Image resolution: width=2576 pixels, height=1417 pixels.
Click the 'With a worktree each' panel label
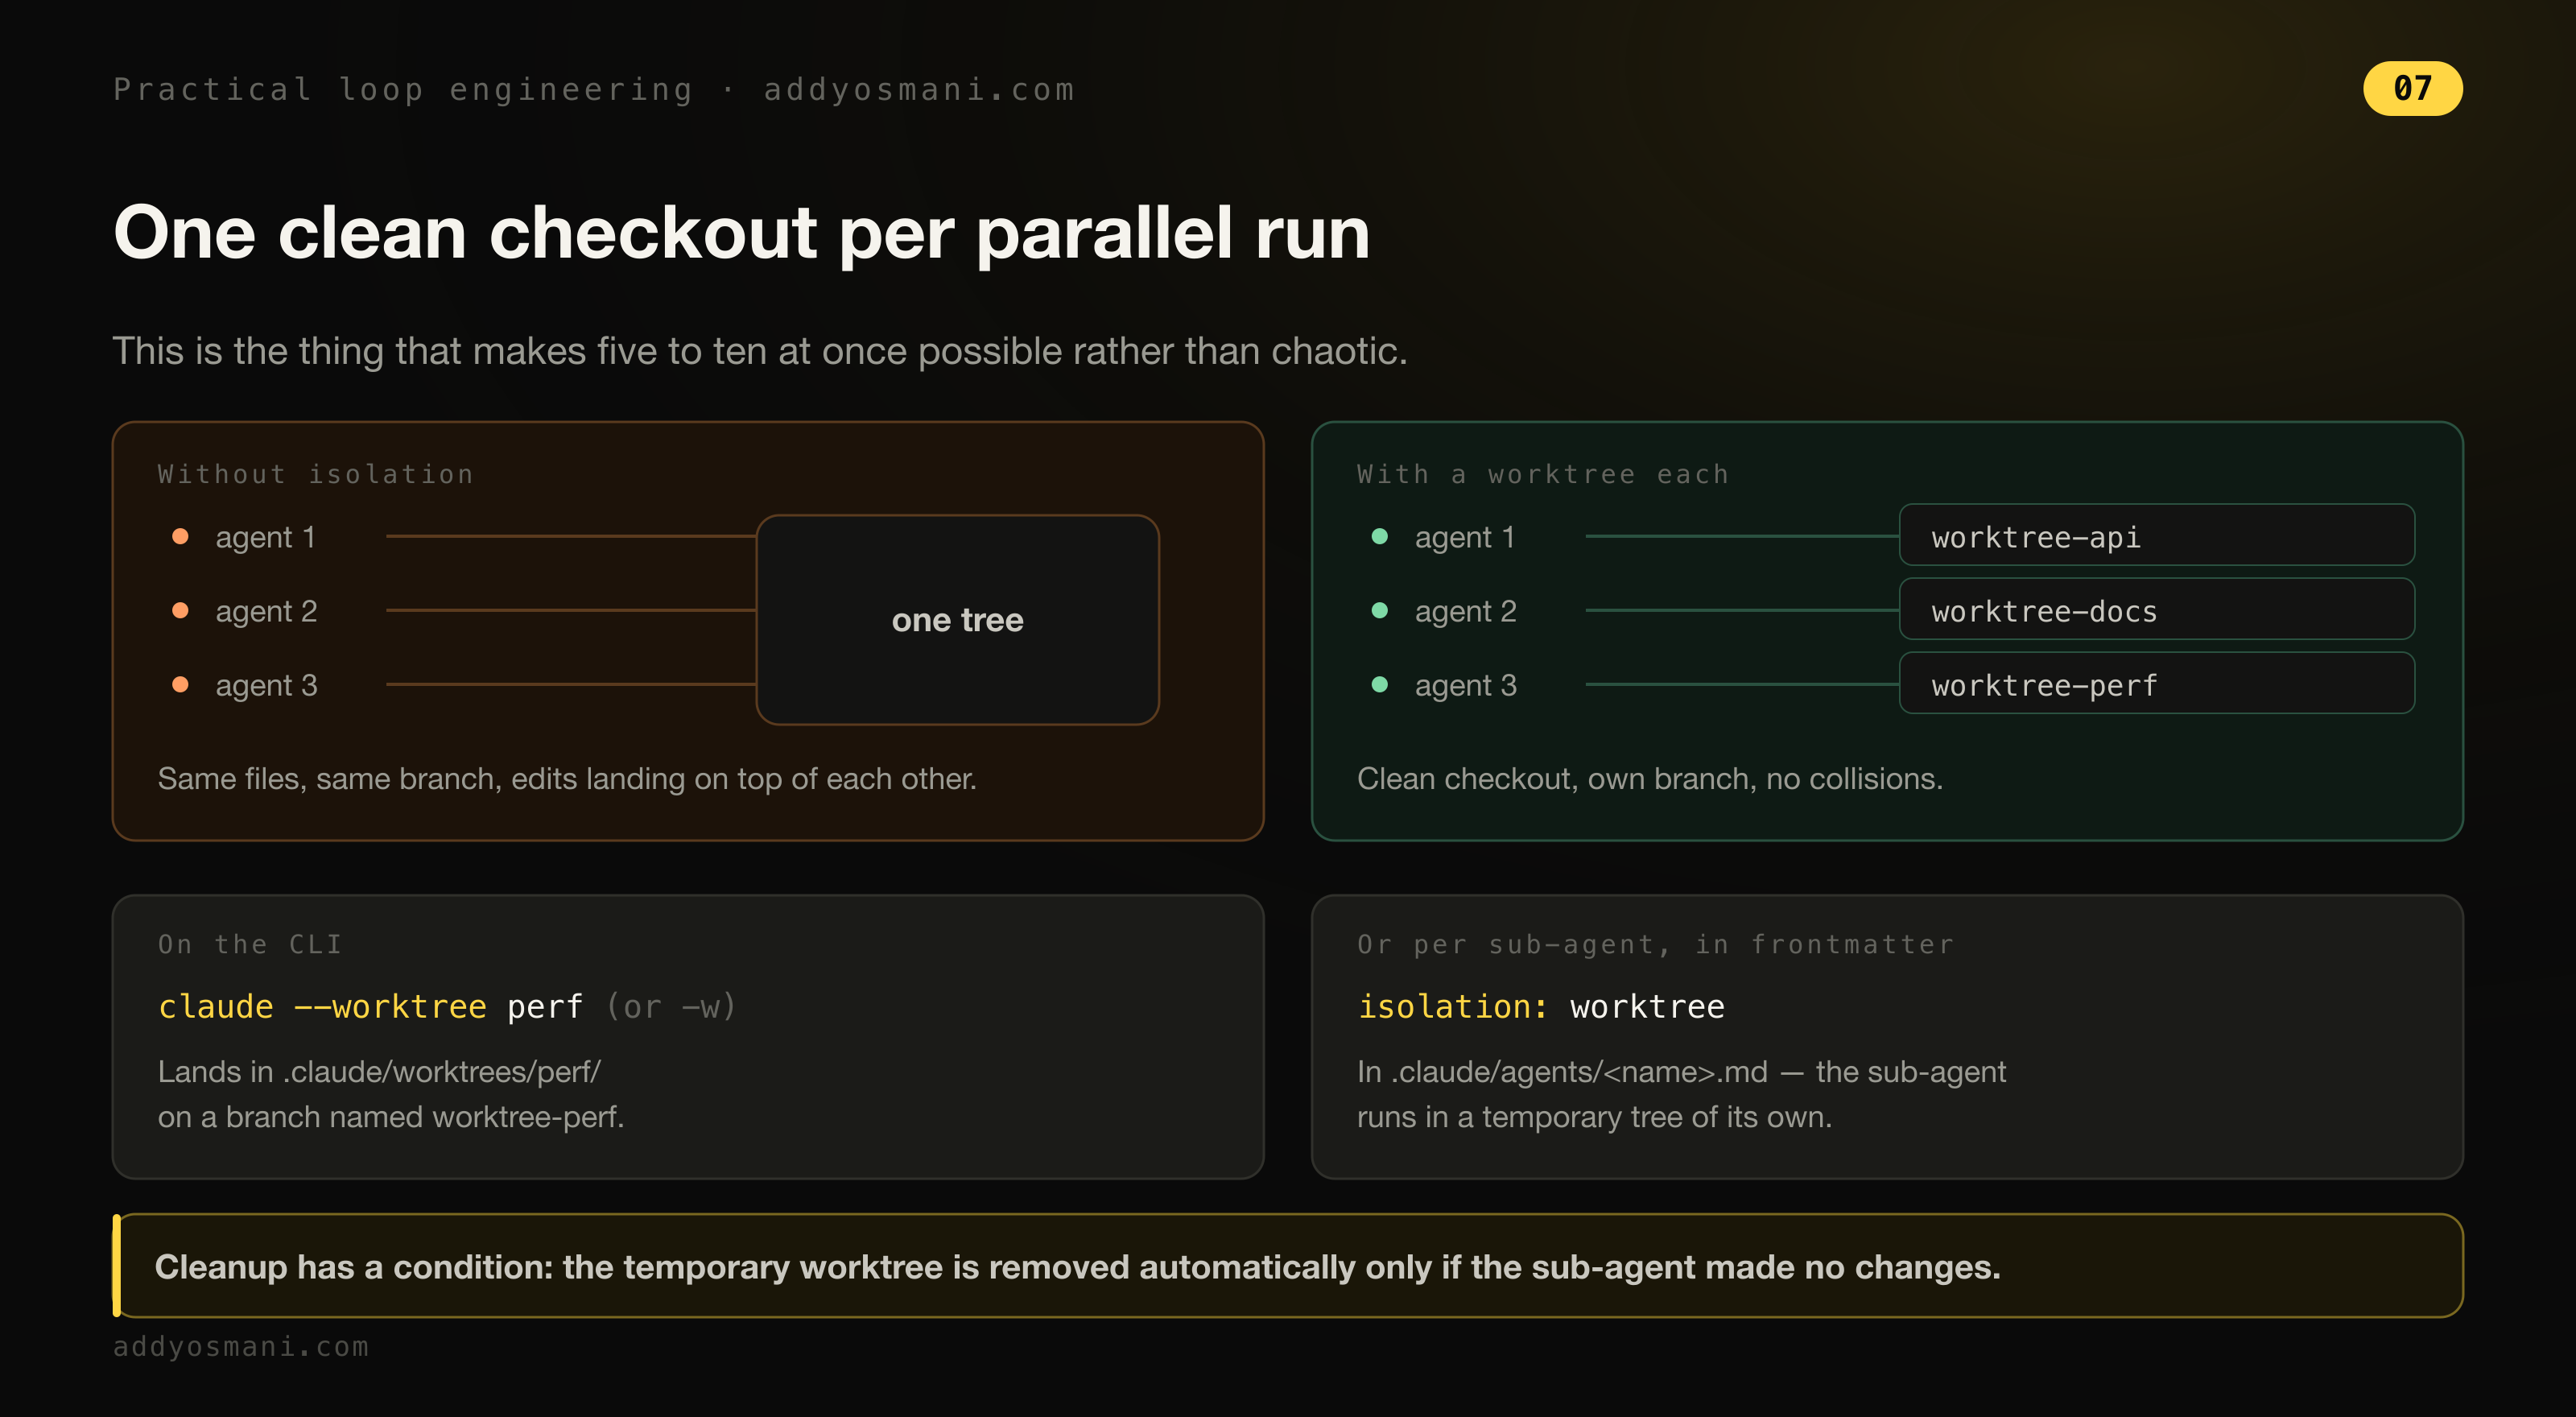(1542, 474)
